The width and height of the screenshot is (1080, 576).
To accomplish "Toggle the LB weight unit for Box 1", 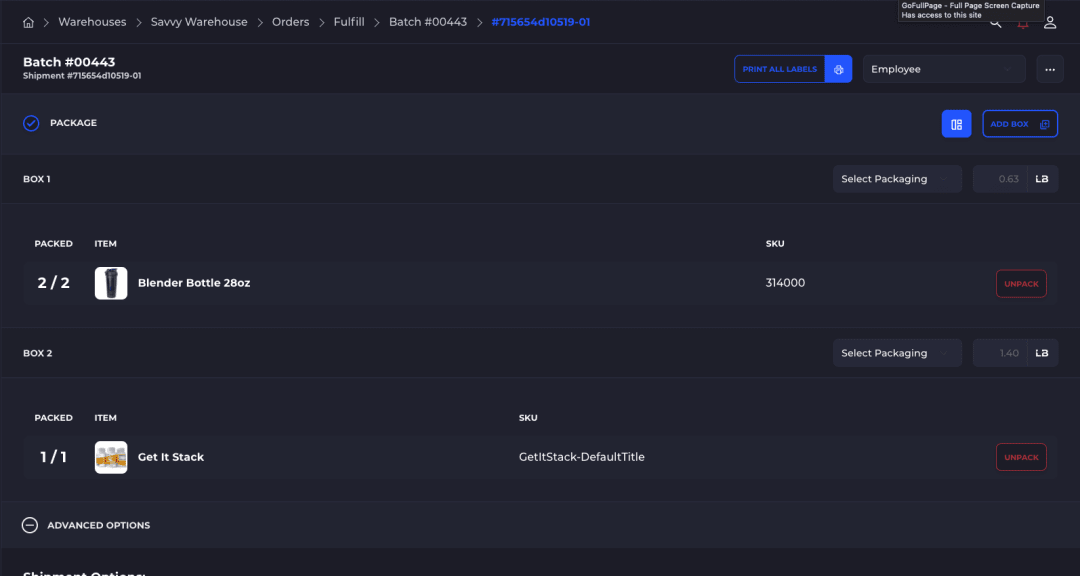I will [x=1042, y=179].
